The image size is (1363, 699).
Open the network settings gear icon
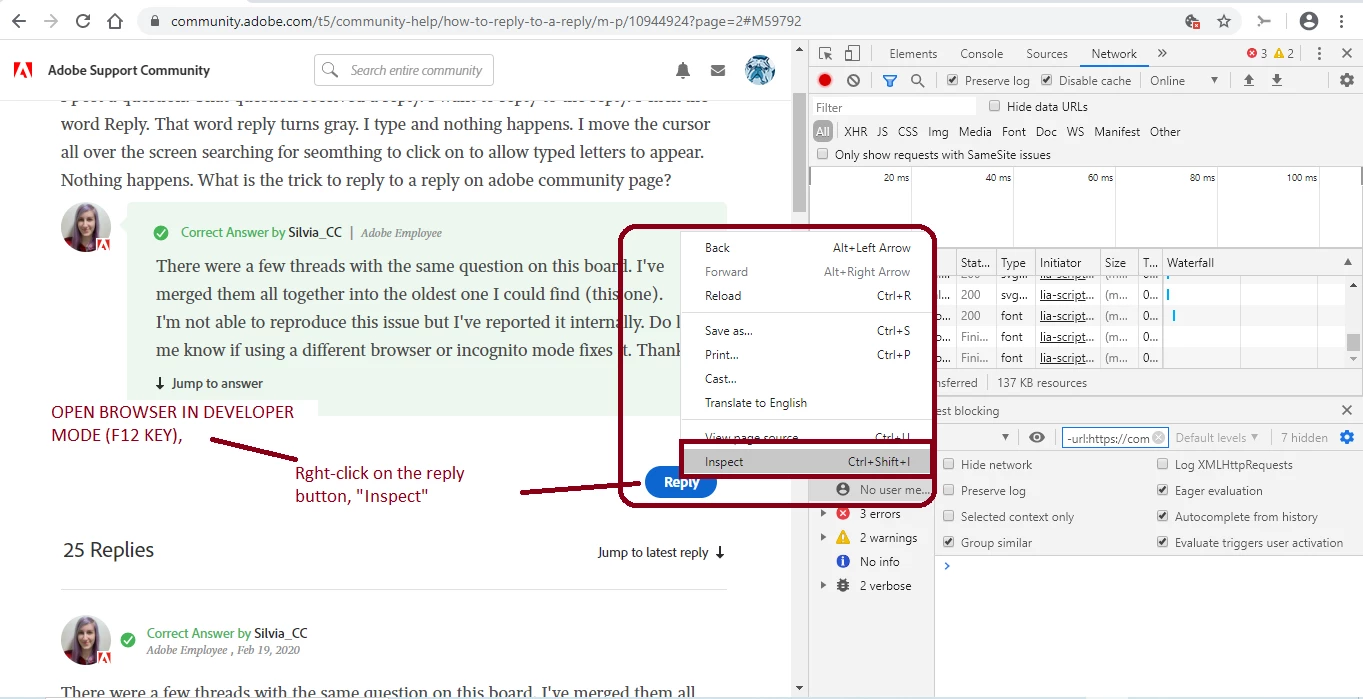click(x=1347, y=81)
